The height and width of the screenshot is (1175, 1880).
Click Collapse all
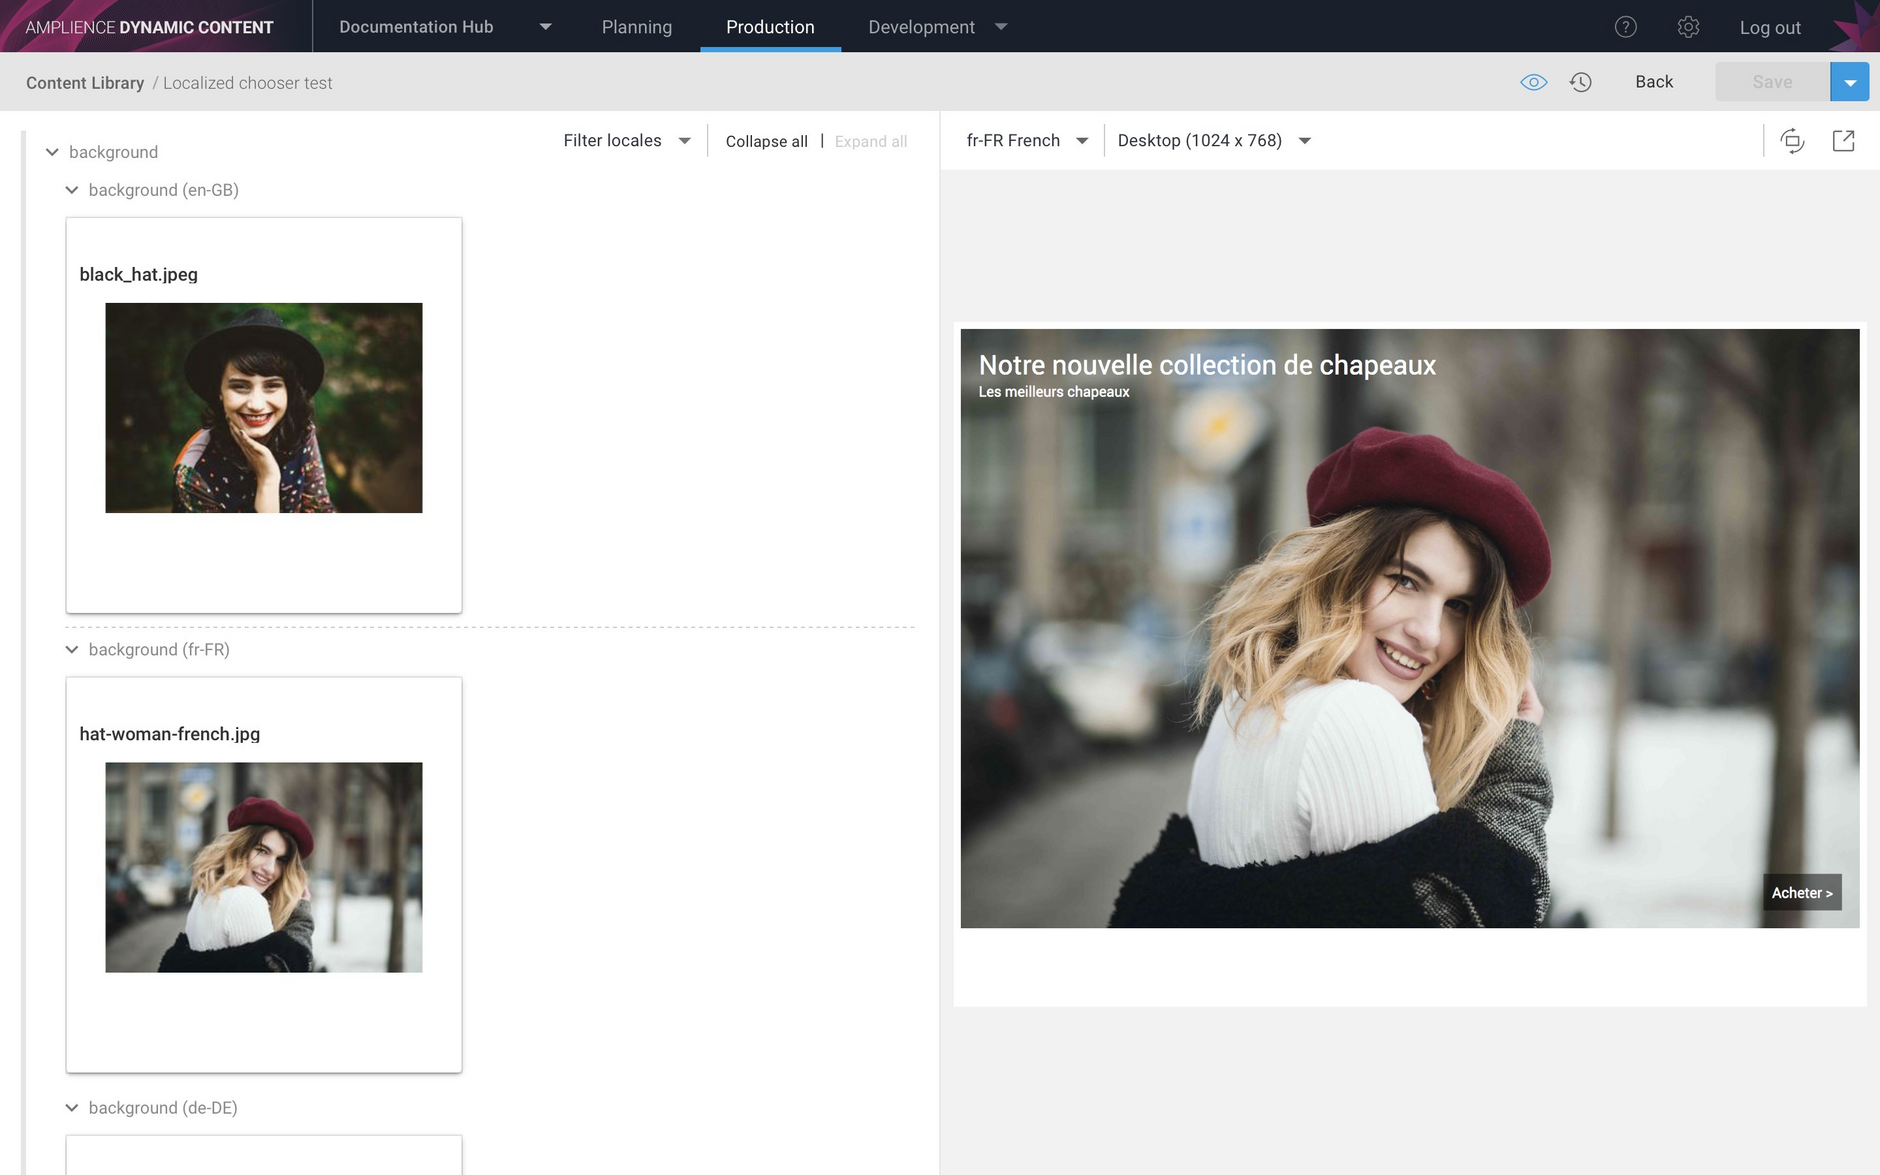766,142
